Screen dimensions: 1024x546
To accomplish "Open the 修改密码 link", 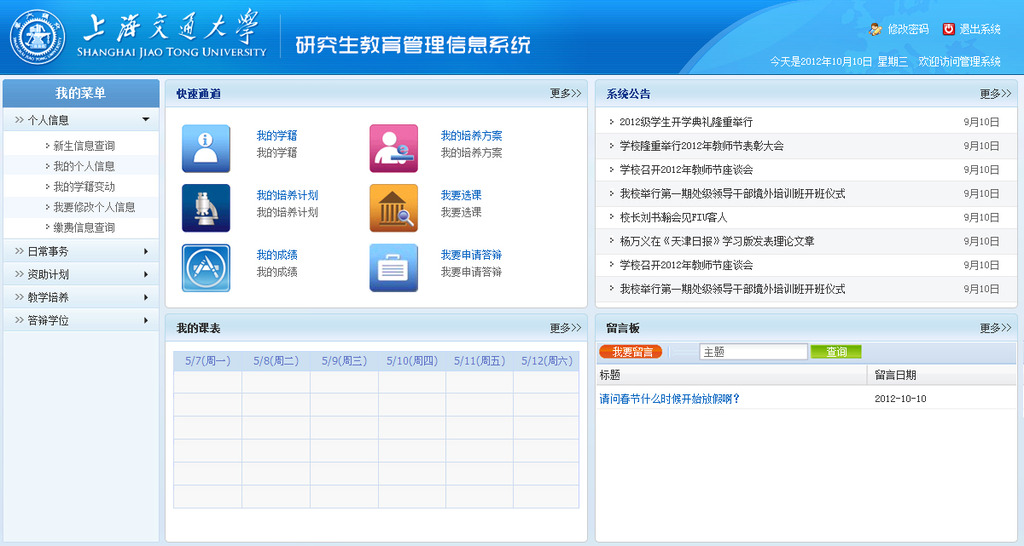I will [x=908, y=29].
